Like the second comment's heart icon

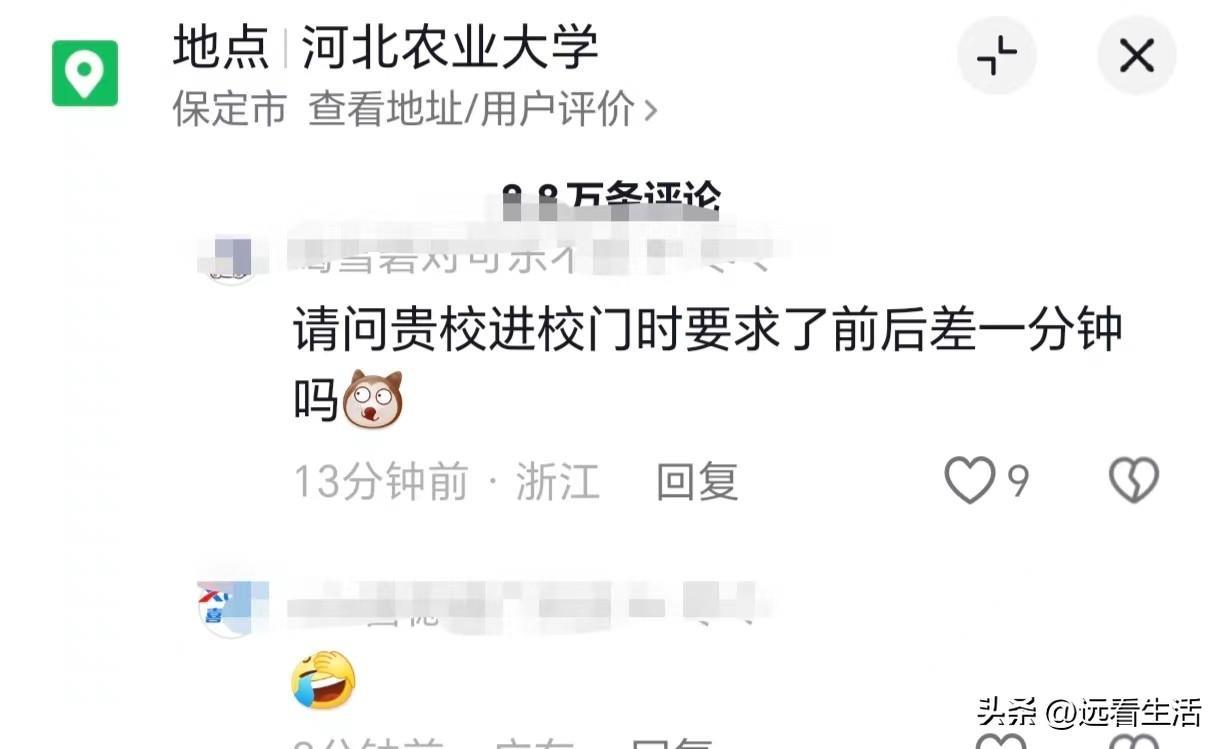coord(999,742)
